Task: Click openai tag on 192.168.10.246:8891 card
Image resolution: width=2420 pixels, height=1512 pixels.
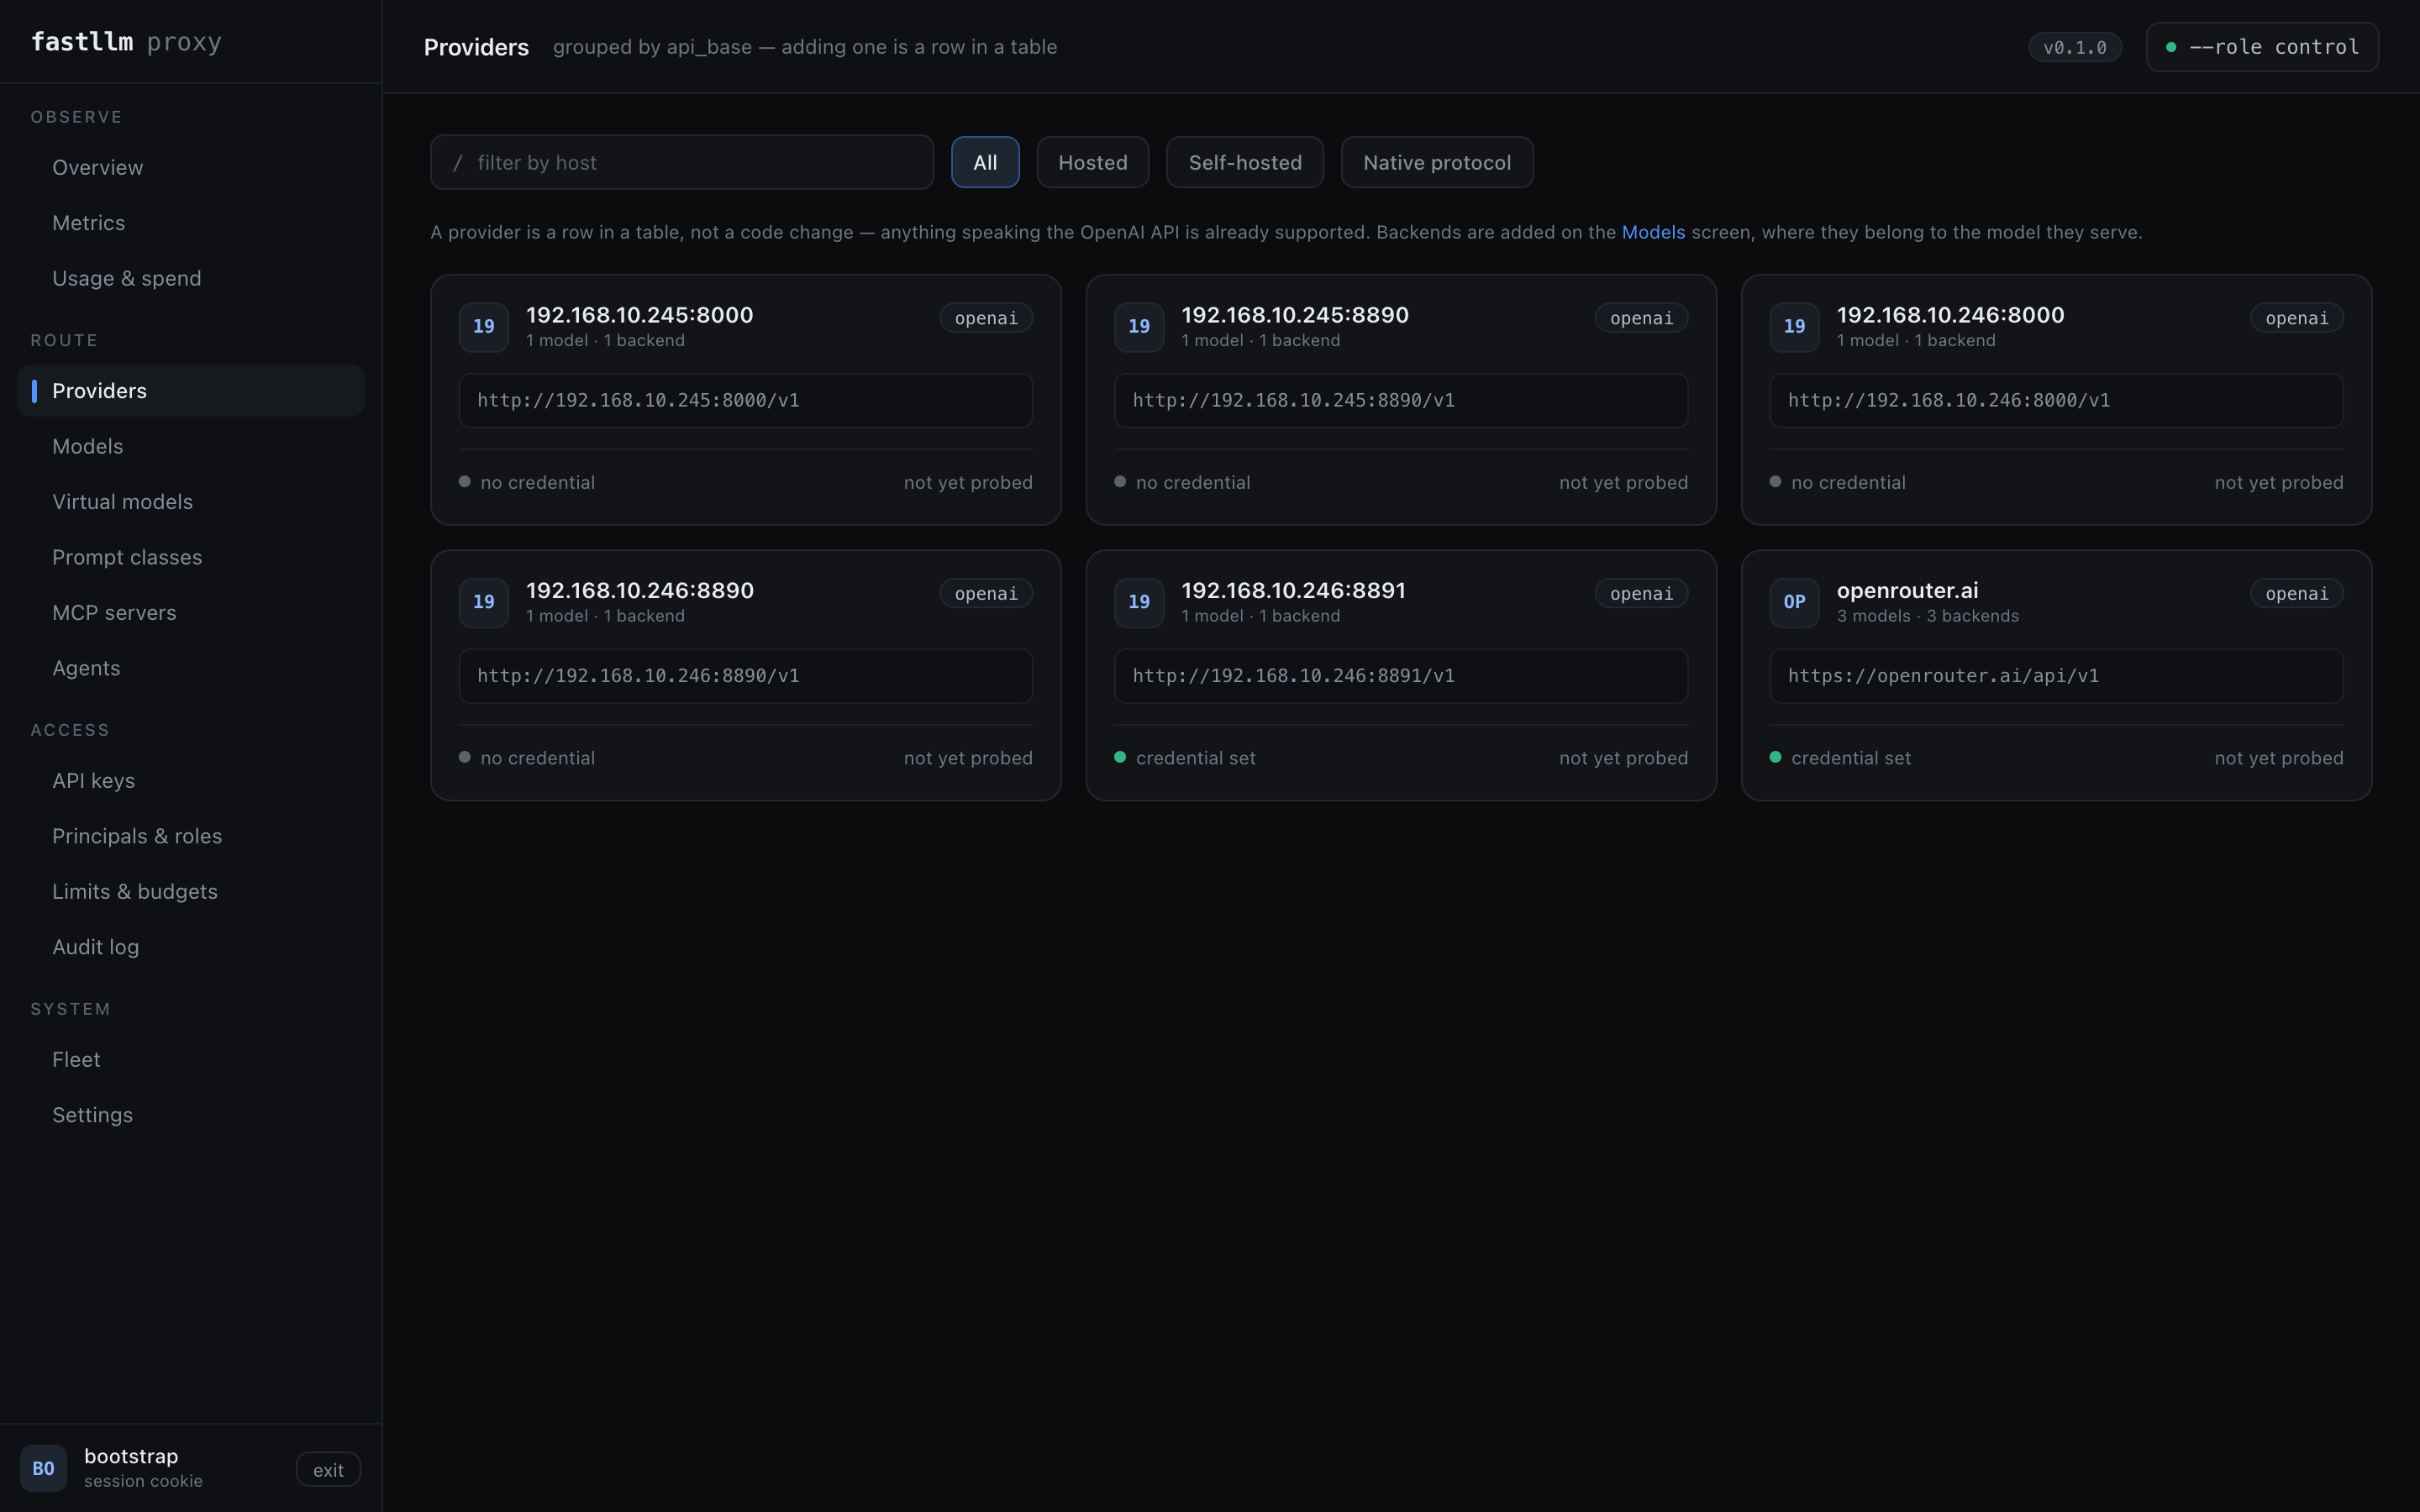Action: 1641,594
